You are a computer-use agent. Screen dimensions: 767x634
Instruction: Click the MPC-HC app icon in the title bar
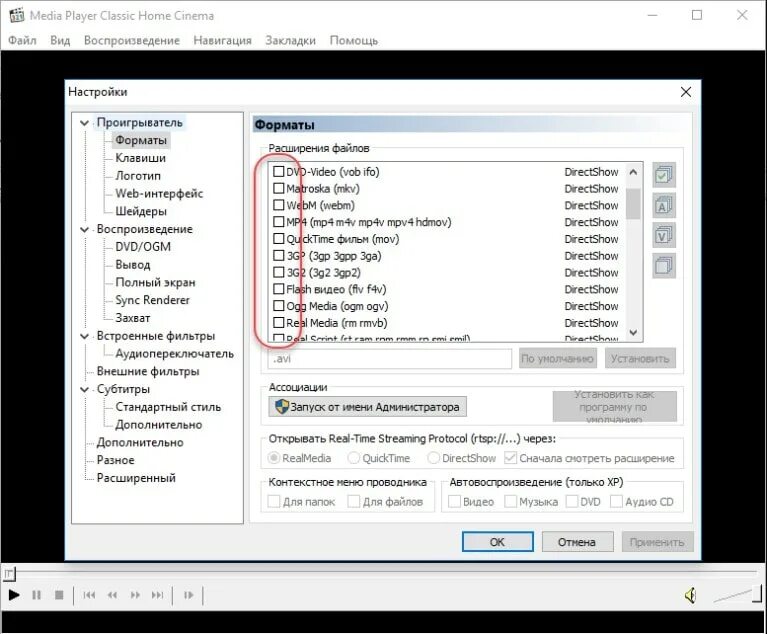click(17, 16)
